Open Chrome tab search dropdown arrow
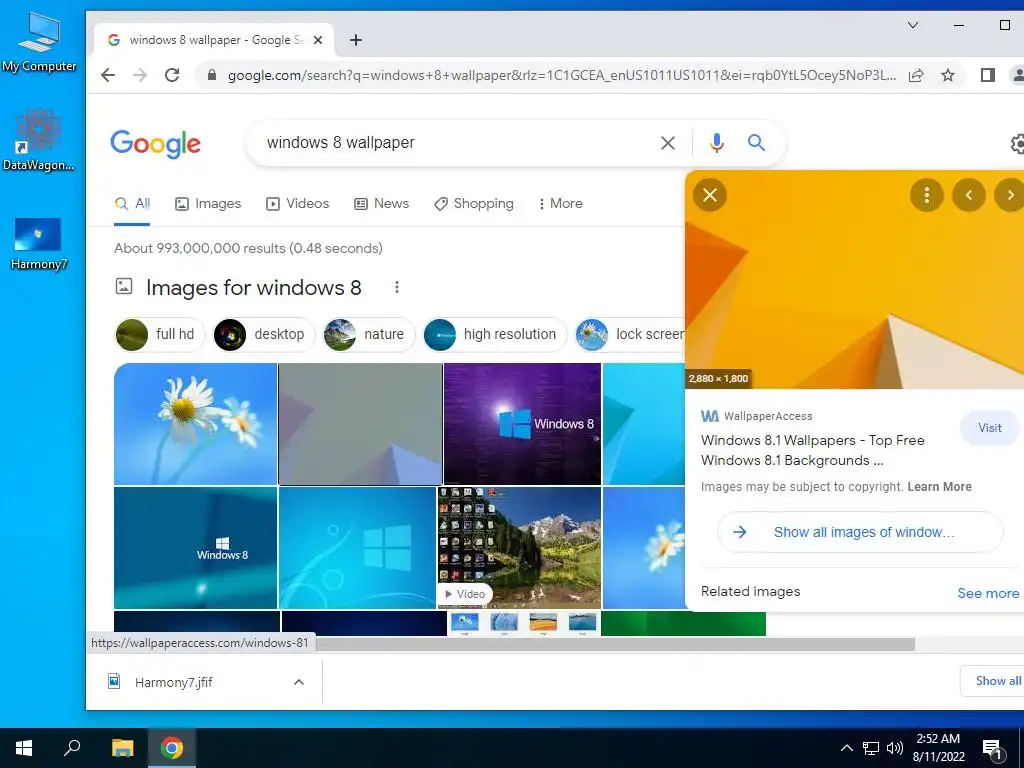The image size is (1024, 768). point(913,25)
